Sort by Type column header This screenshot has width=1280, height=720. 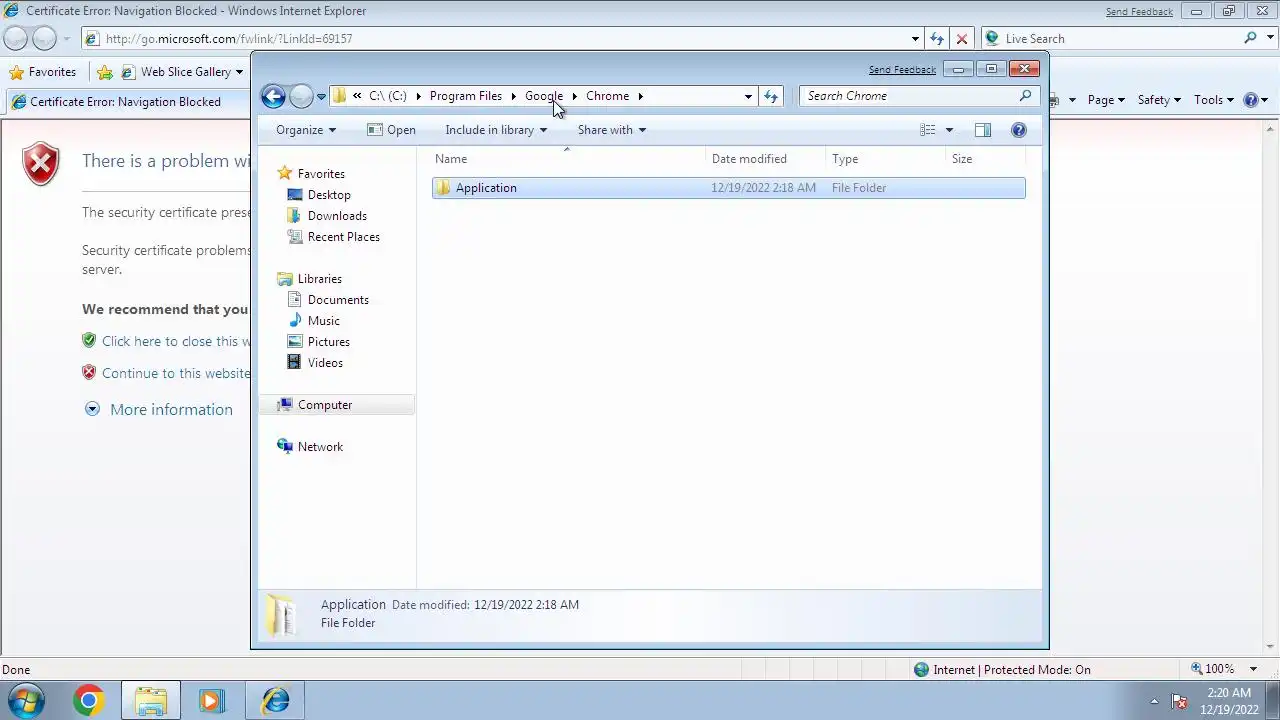(x=885, y=159)
